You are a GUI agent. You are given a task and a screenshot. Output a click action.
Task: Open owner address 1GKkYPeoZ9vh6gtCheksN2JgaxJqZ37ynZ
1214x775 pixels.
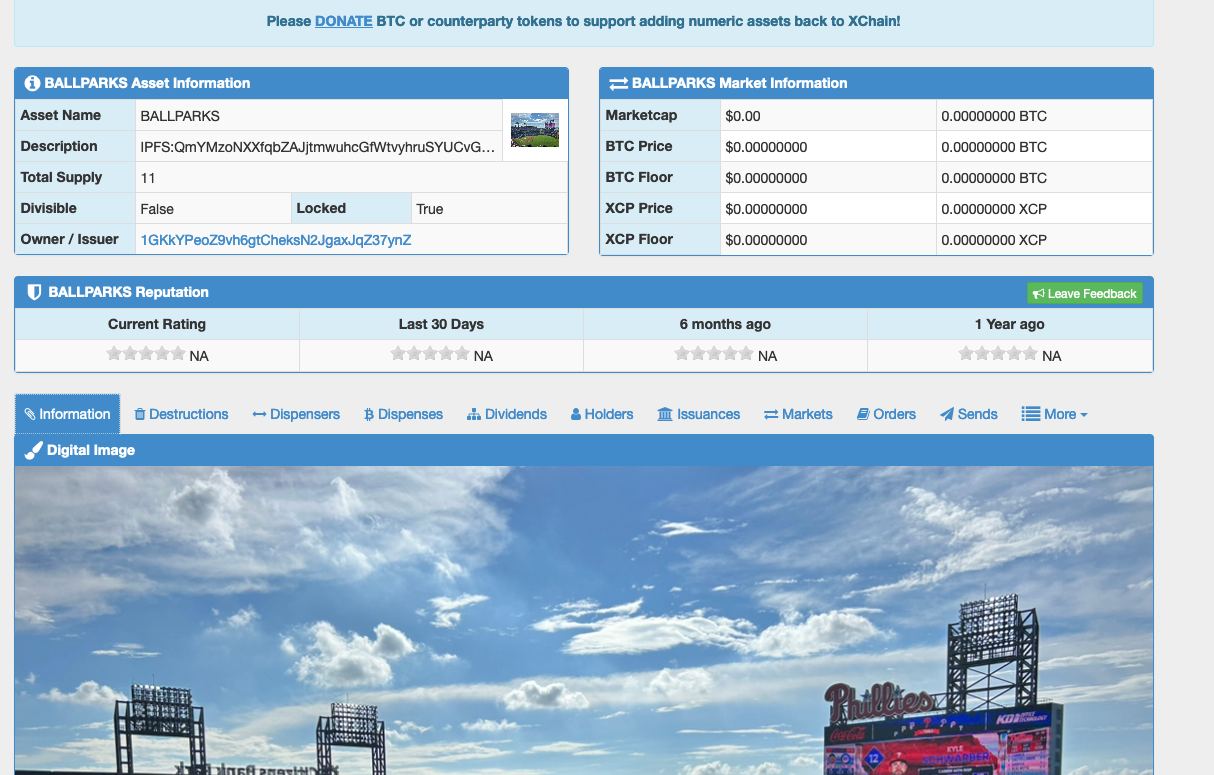click(x=276, y=240)
